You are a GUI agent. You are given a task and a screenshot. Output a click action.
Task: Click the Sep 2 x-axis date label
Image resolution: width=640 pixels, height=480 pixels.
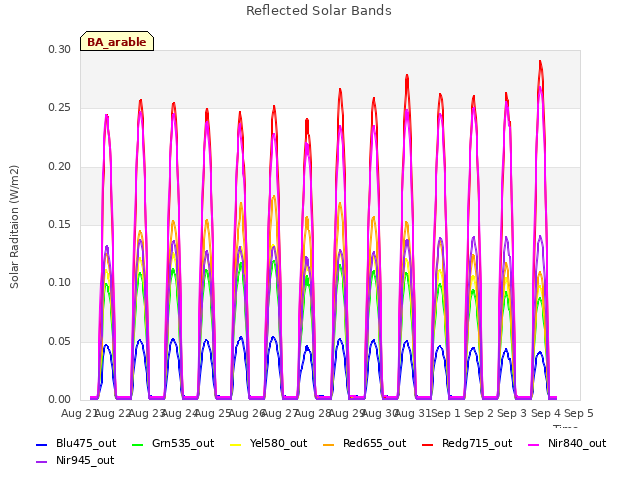479,413
